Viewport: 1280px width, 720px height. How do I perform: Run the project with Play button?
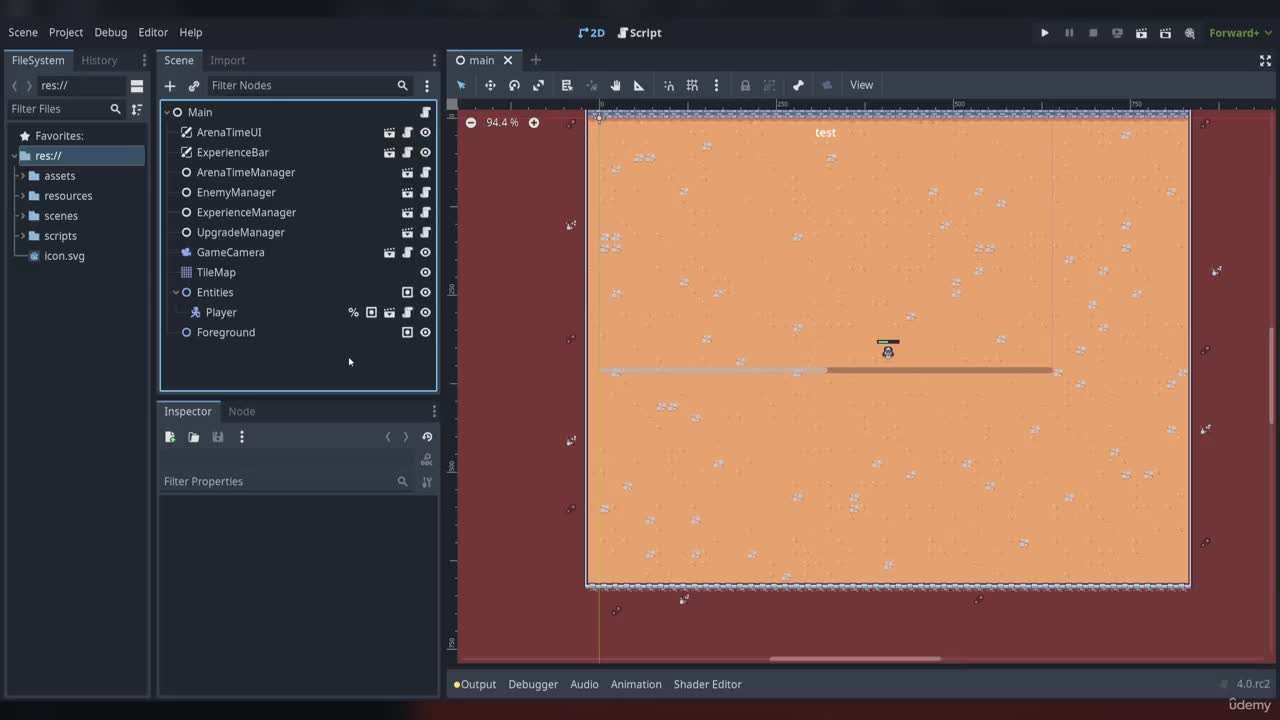(x=1044, y=33)
